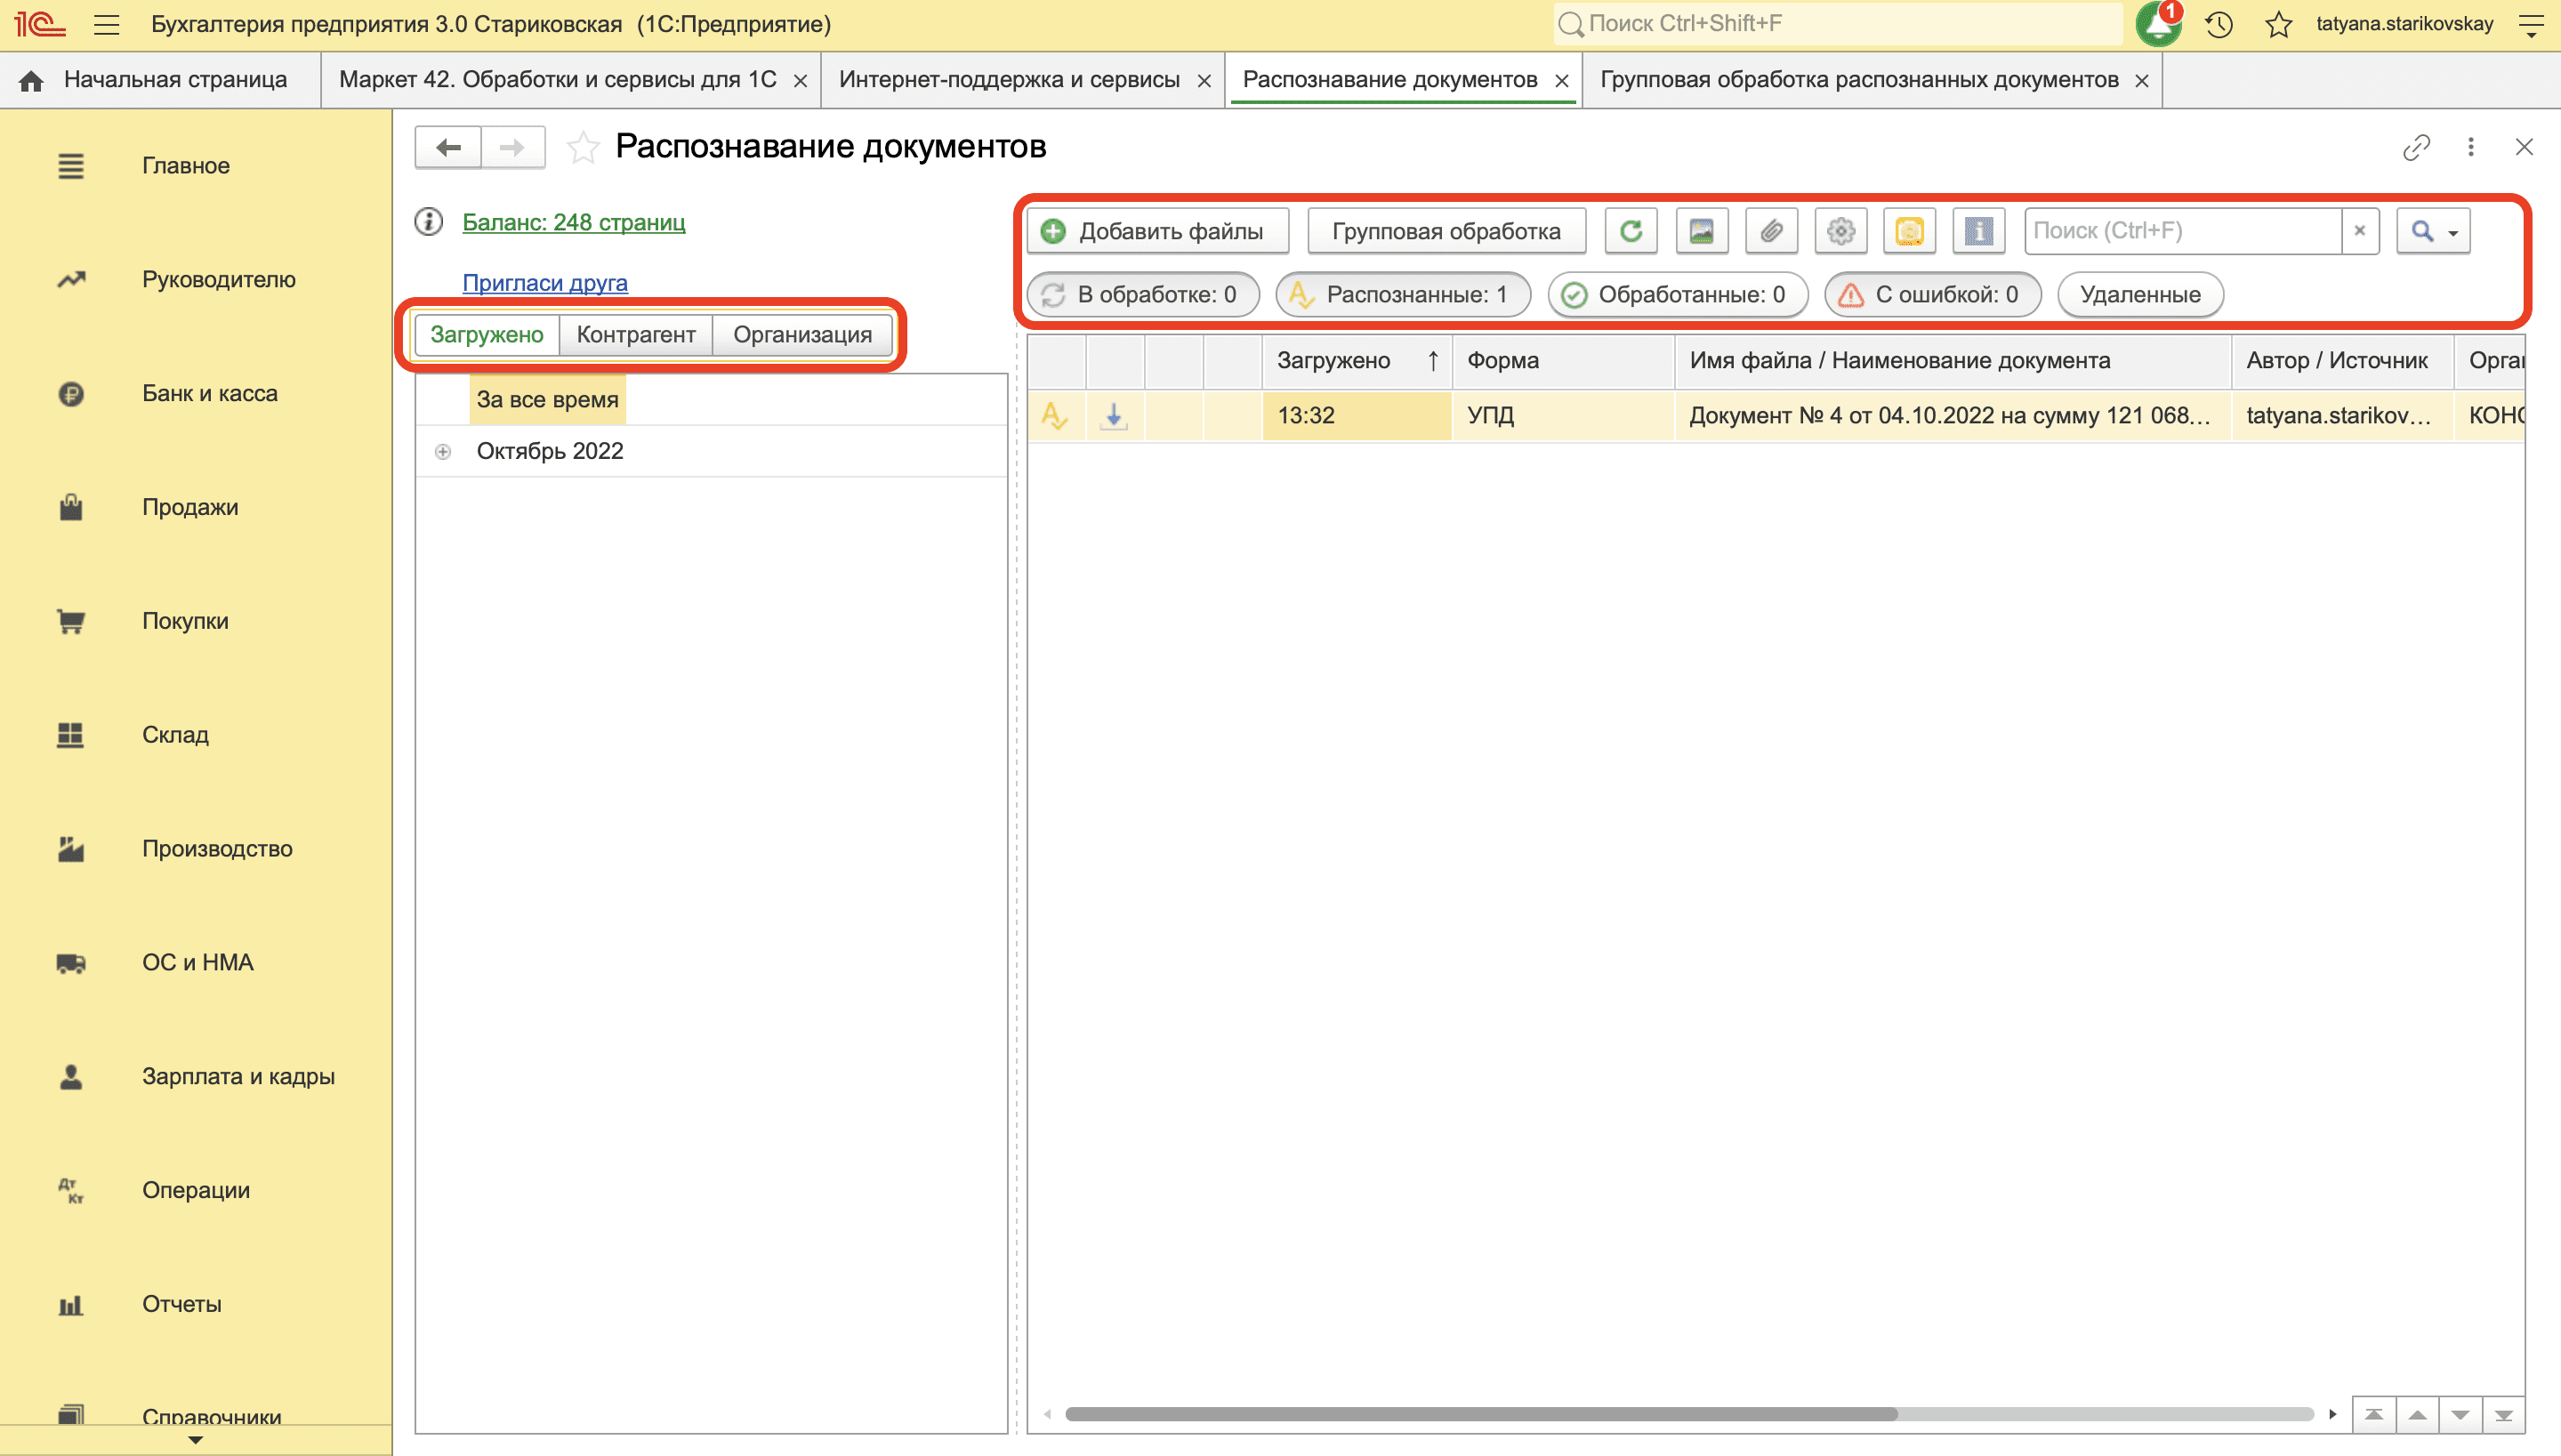Click the 'Групповая обработка' button
Screen dimensions: 2561x1456
(1446, 231)
